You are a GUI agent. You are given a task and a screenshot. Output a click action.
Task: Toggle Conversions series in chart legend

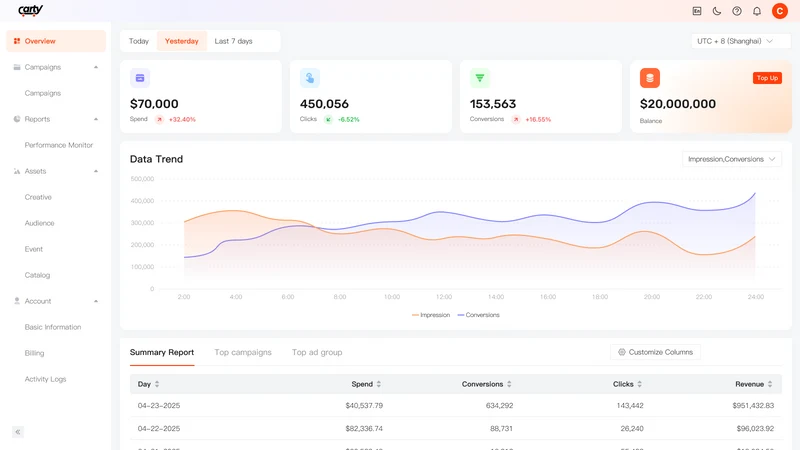(479, 315)
